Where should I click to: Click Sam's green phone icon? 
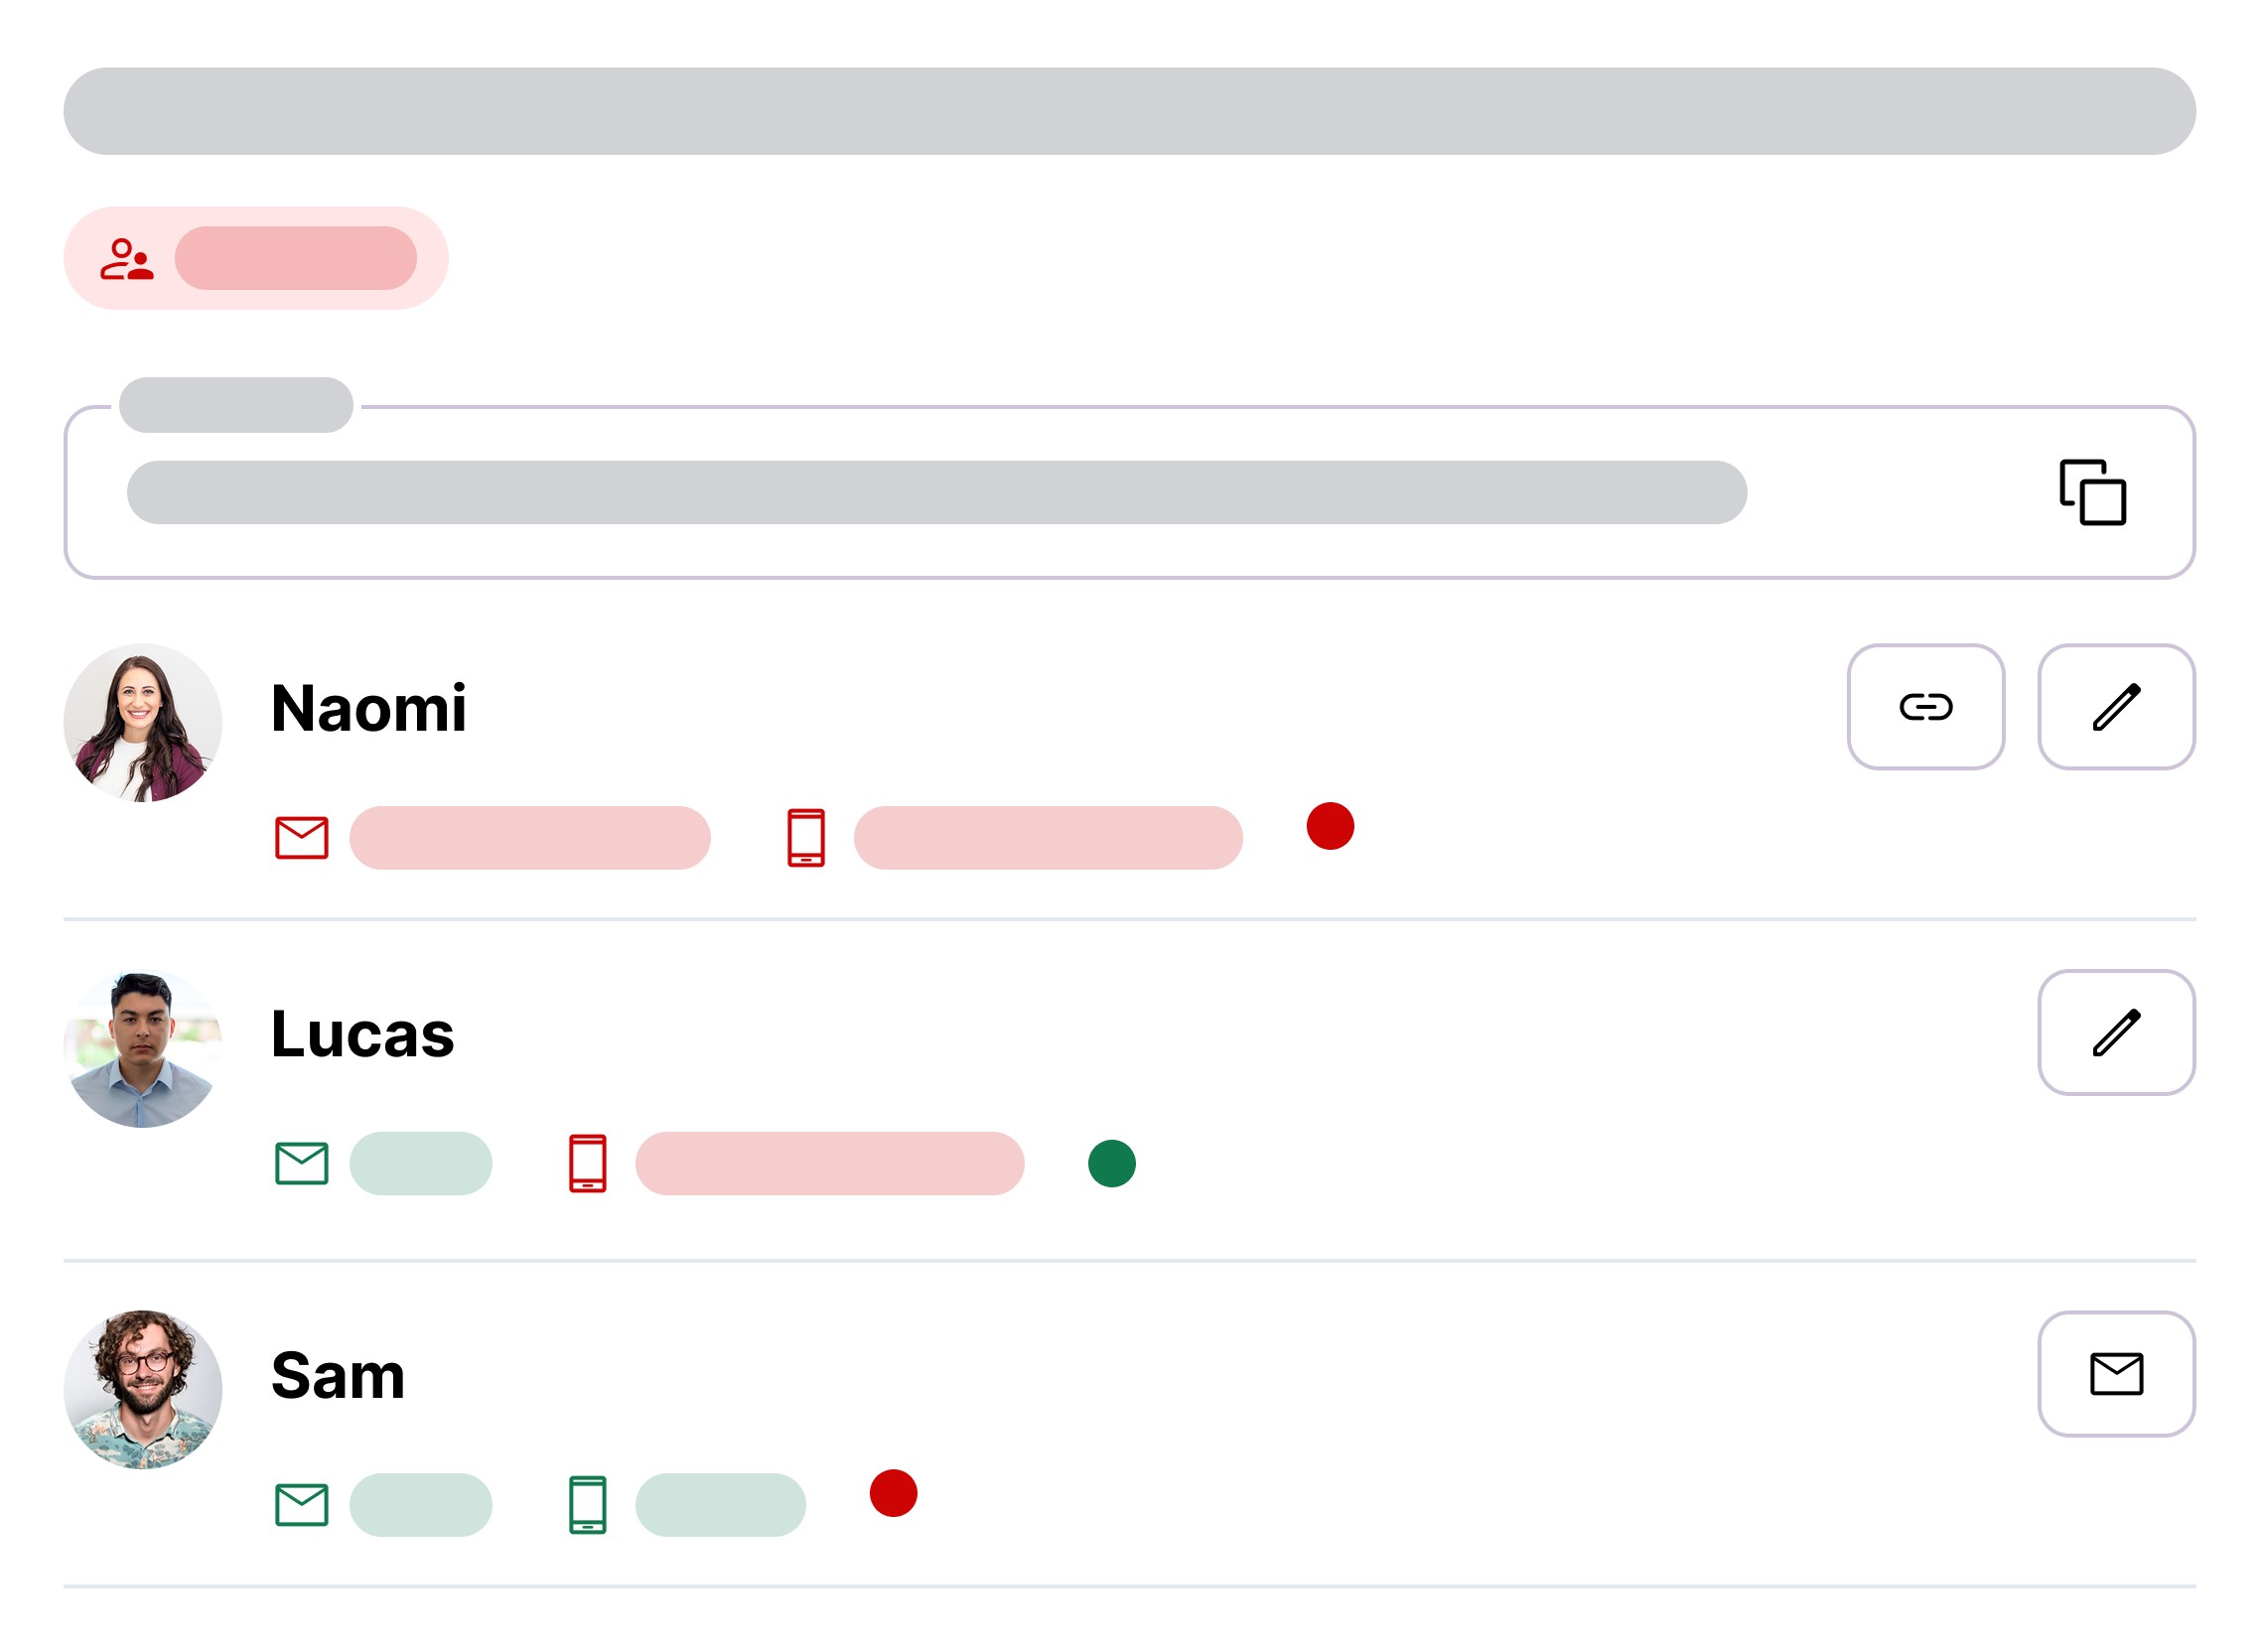click(x=587, y=1505)
